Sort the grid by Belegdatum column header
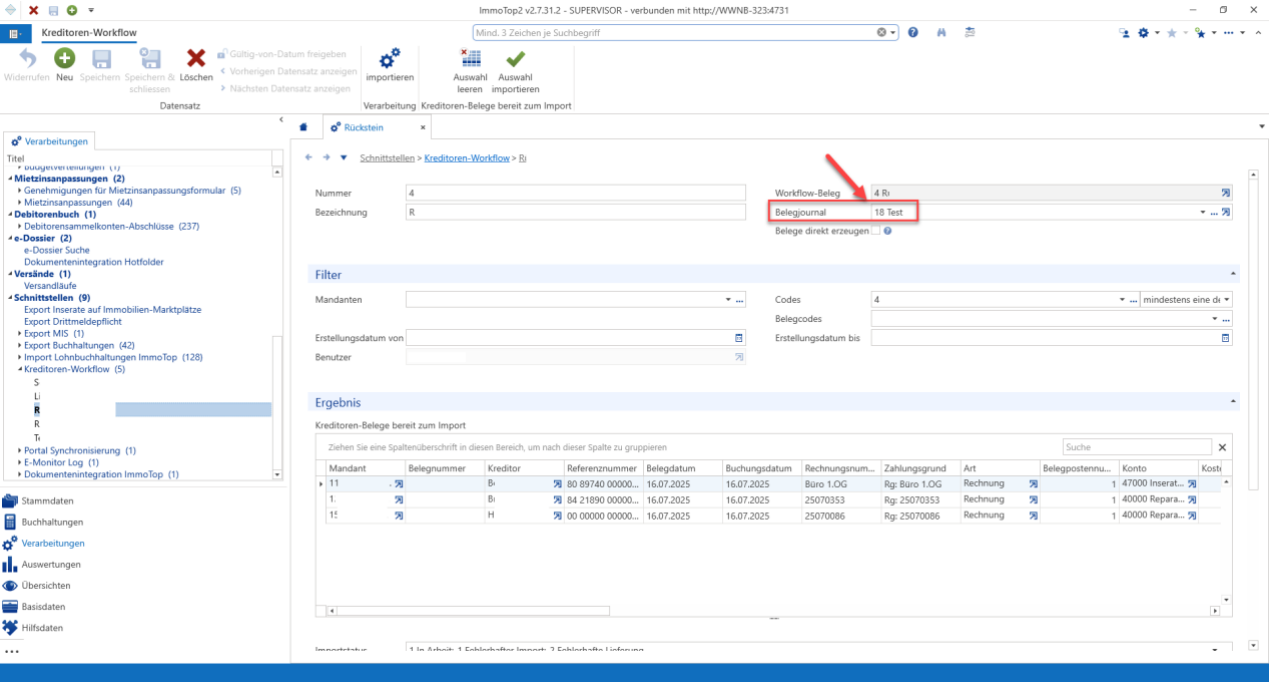Image resolution: width=1269 pixels, height=682 pixels. (682, 468)
